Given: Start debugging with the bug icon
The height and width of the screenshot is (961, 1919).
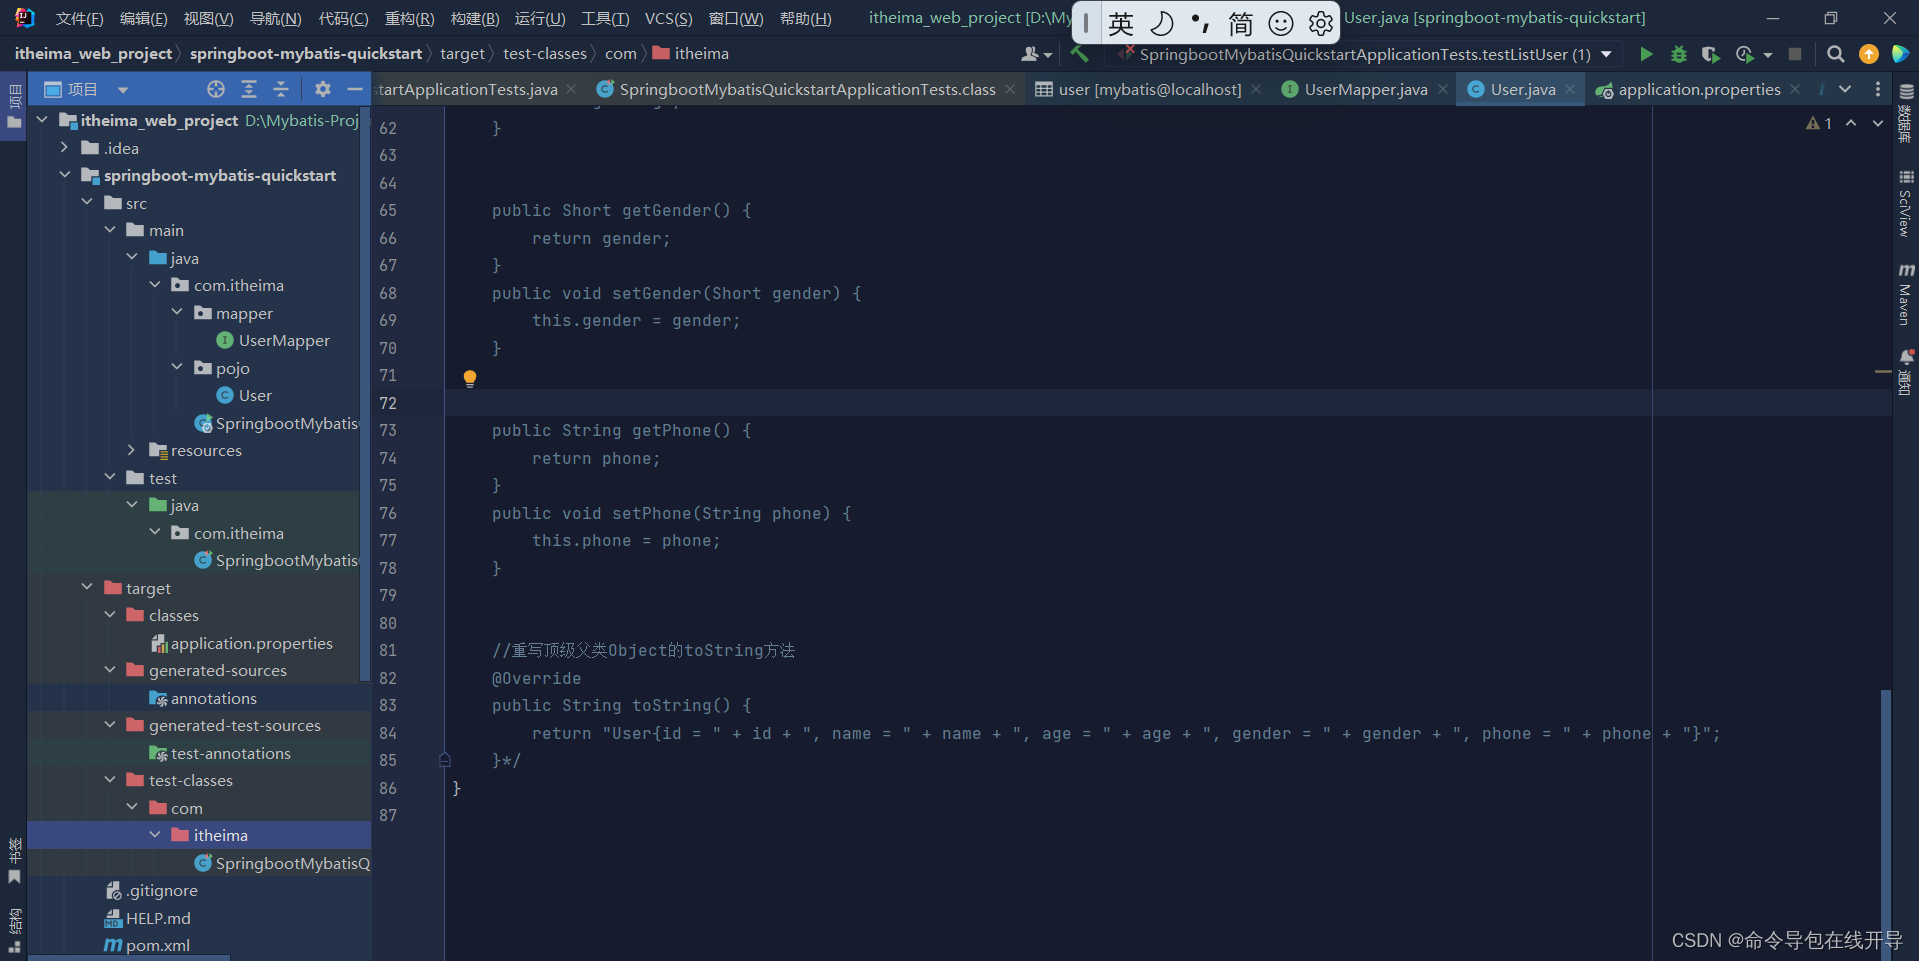Looking at the screenshot, I should [1679, 54].
